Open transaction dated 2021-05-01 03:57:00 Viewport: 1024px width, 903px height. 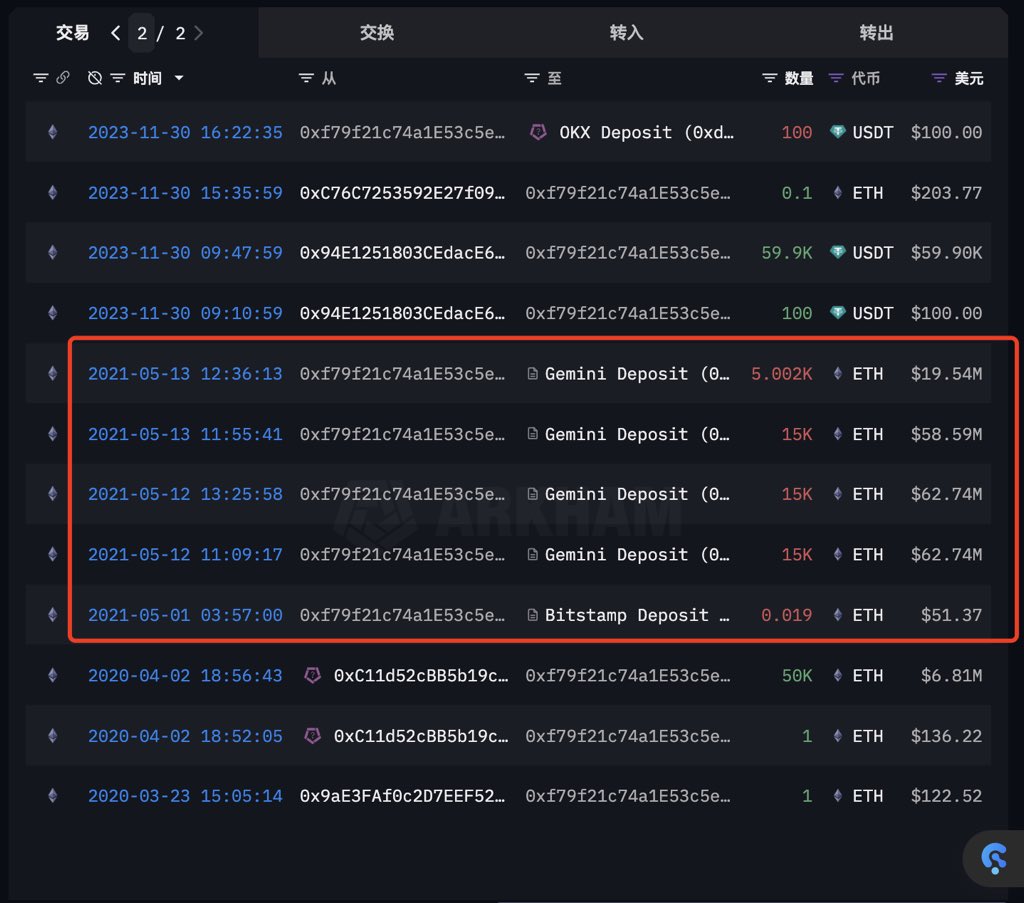click(185, 615)
